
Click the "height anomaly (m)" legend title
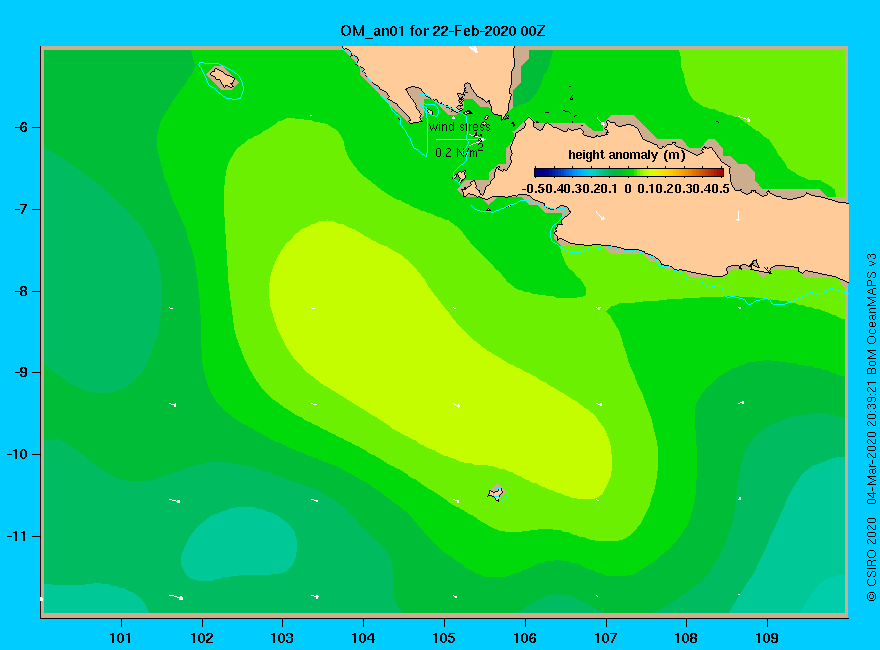pyautogui.click(x=627, y=155)
